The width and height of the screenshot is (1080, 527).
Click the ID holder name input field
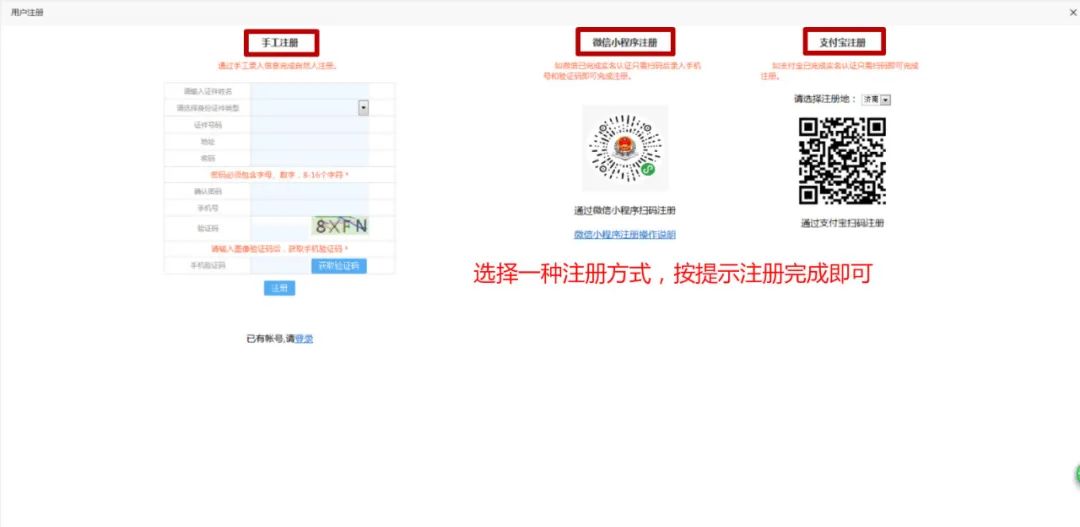click(x=310, y=91)
